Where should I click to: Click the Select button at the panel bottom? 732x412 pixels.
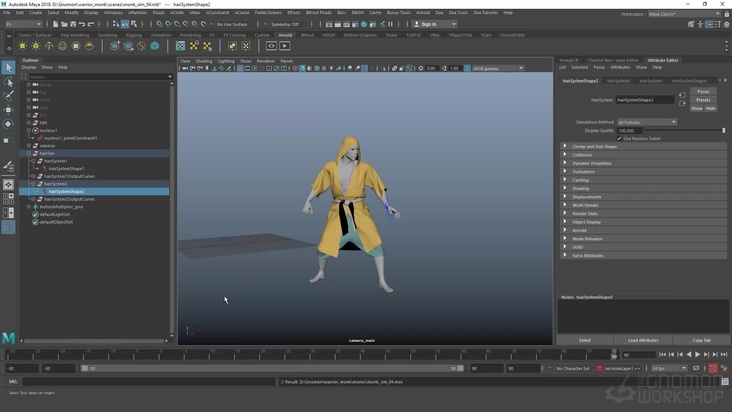point(585,340)
